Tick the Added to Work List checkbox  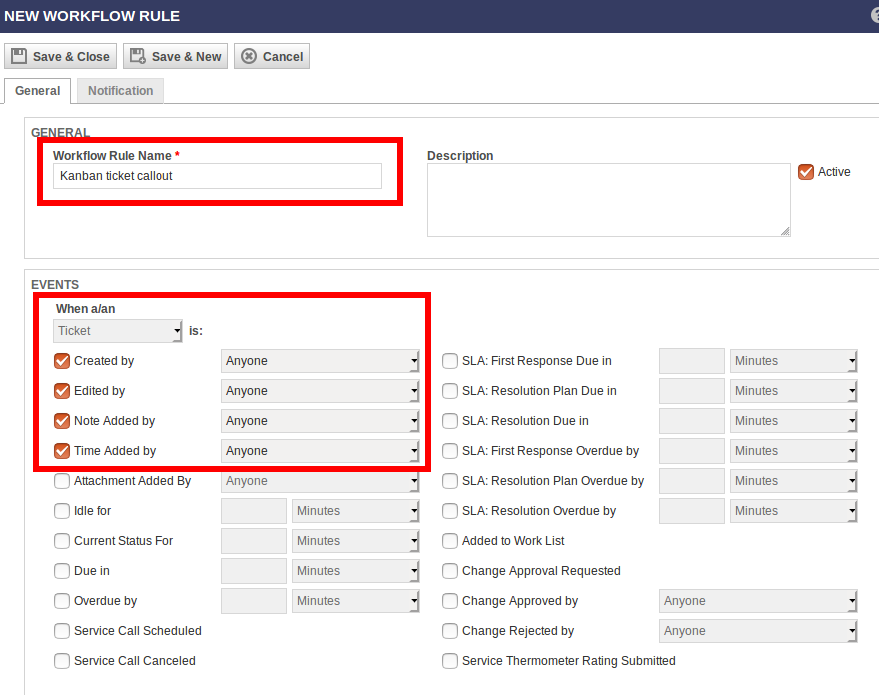[x=450, y=541]
